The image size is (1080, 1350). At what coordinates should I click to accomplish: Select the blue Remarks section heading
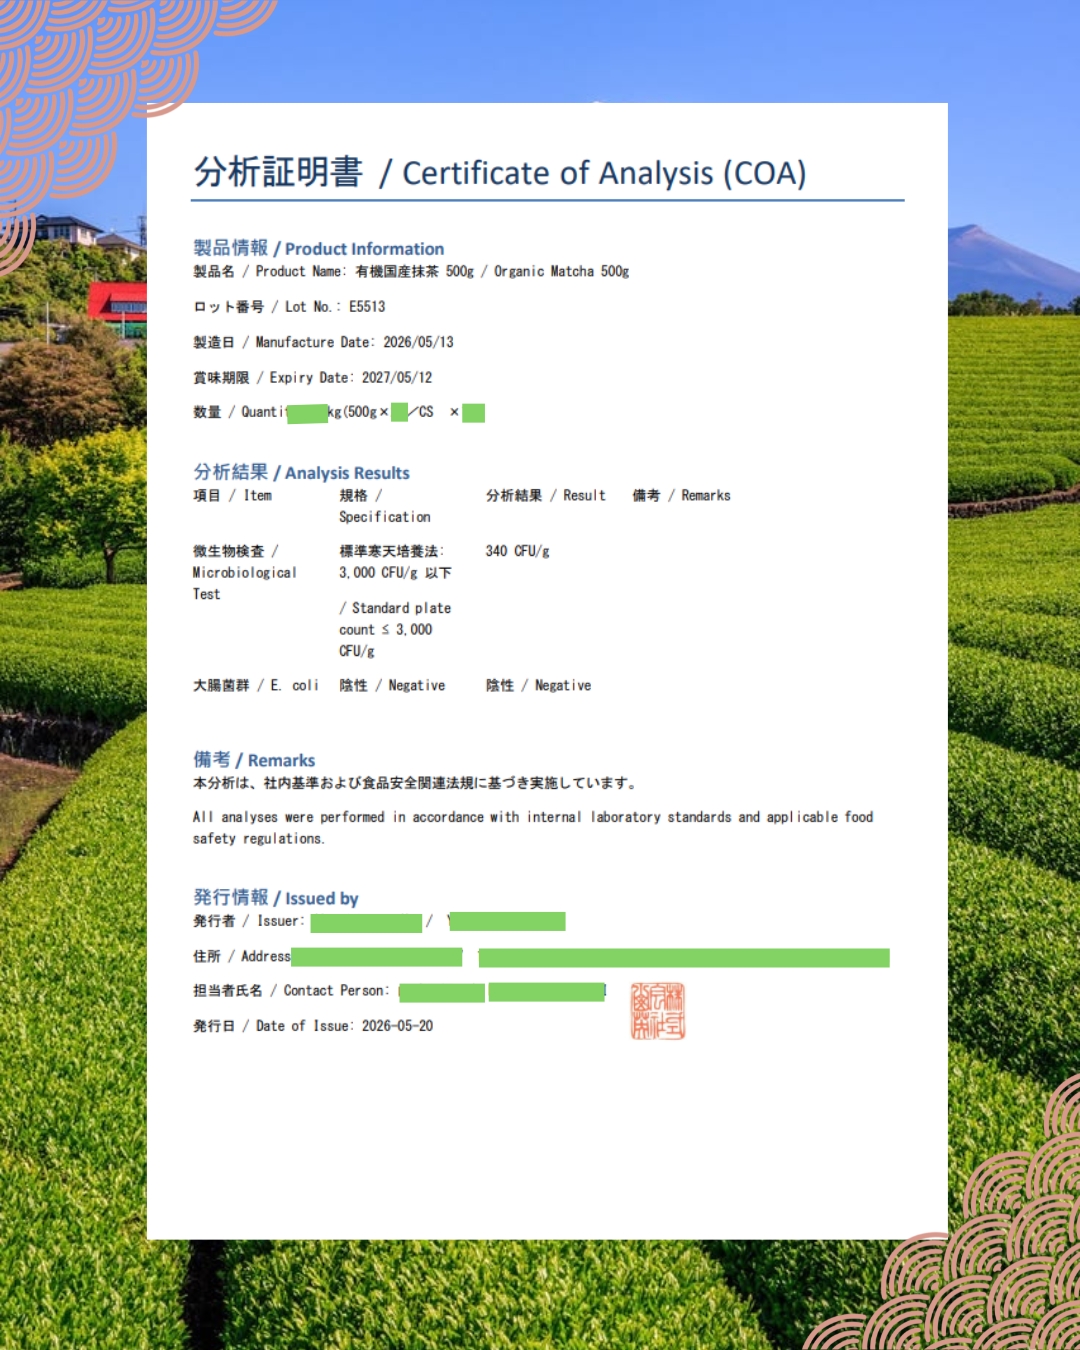click(254, 760)
